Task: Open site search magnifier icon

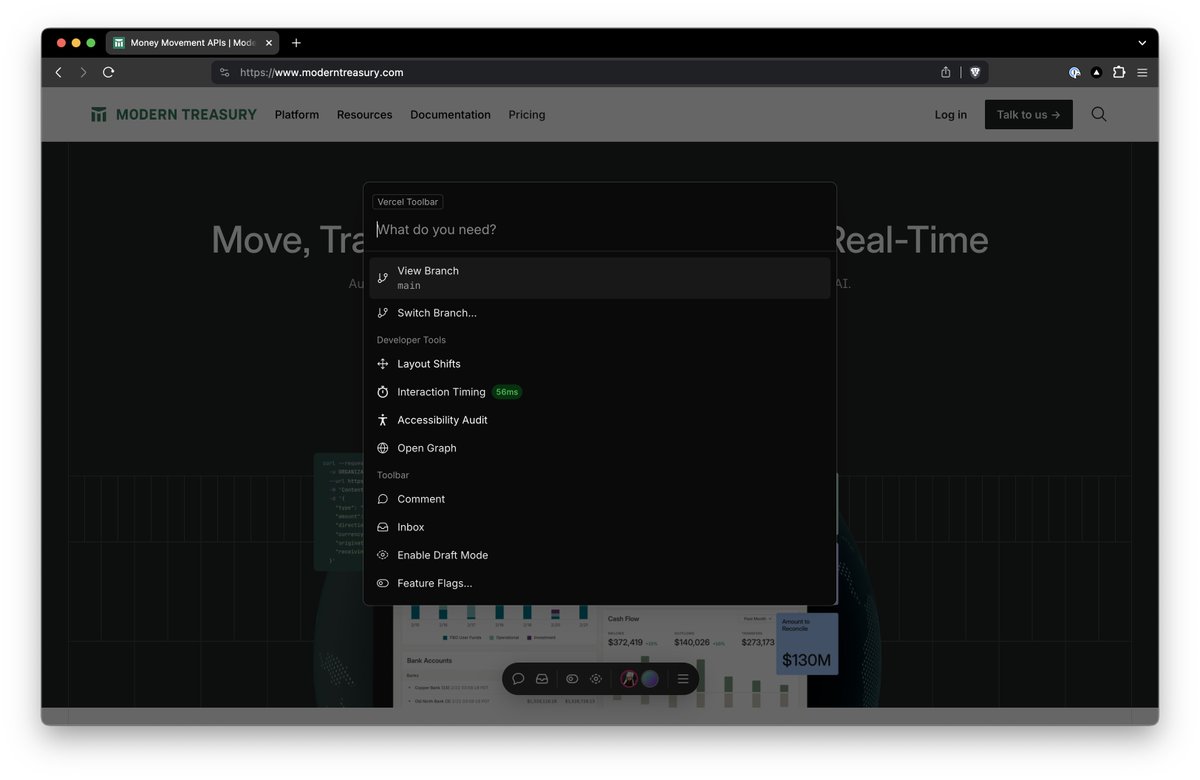Action: coord(1099,114)
